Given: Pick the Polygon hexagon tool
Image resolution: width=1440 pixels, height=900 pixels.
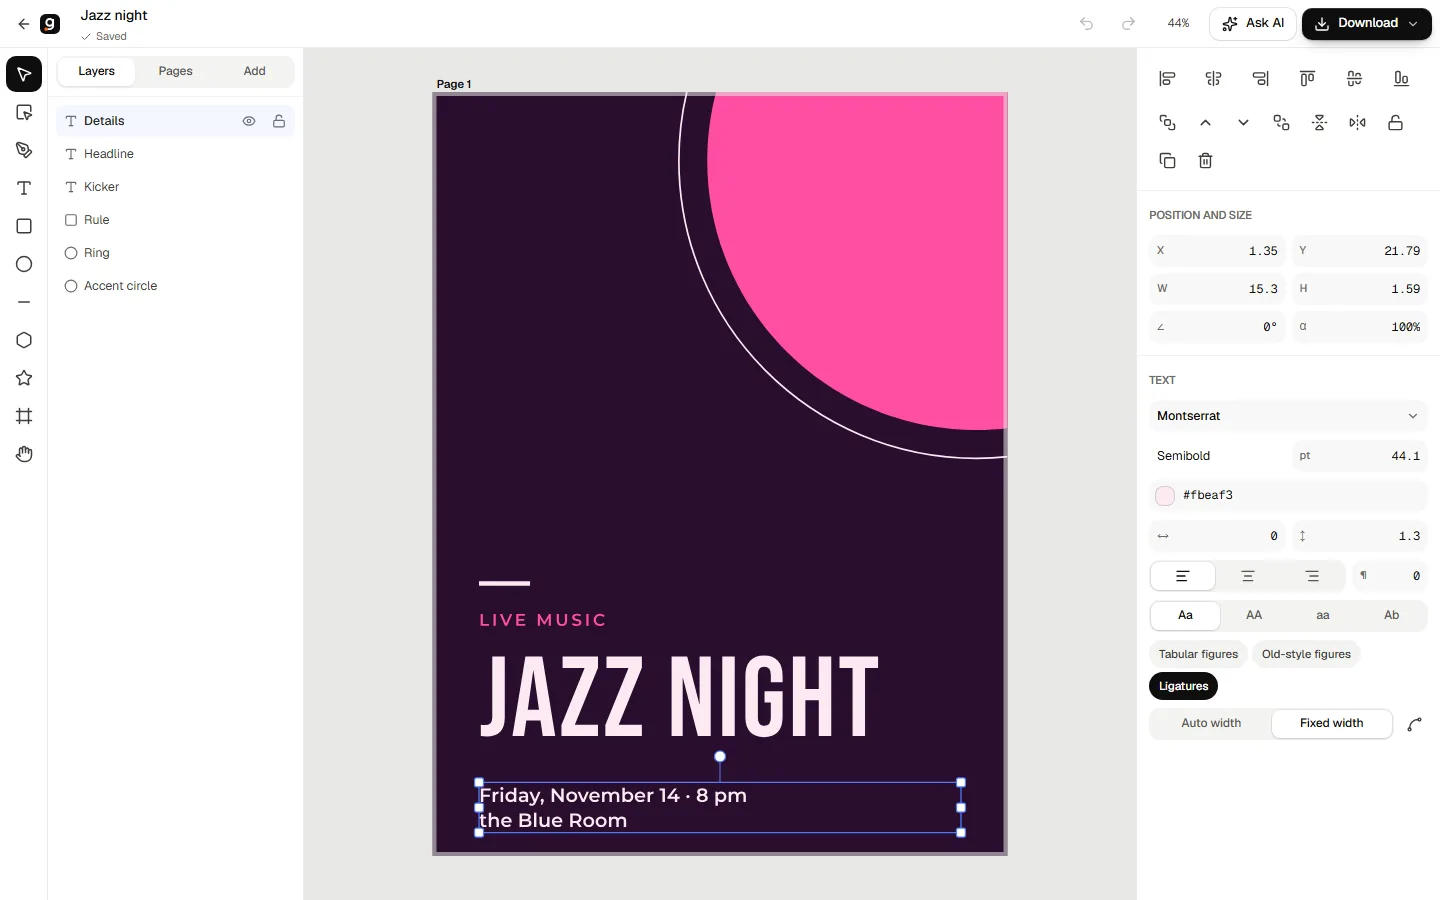Looking at the screenshot, I should pos(24,340).
